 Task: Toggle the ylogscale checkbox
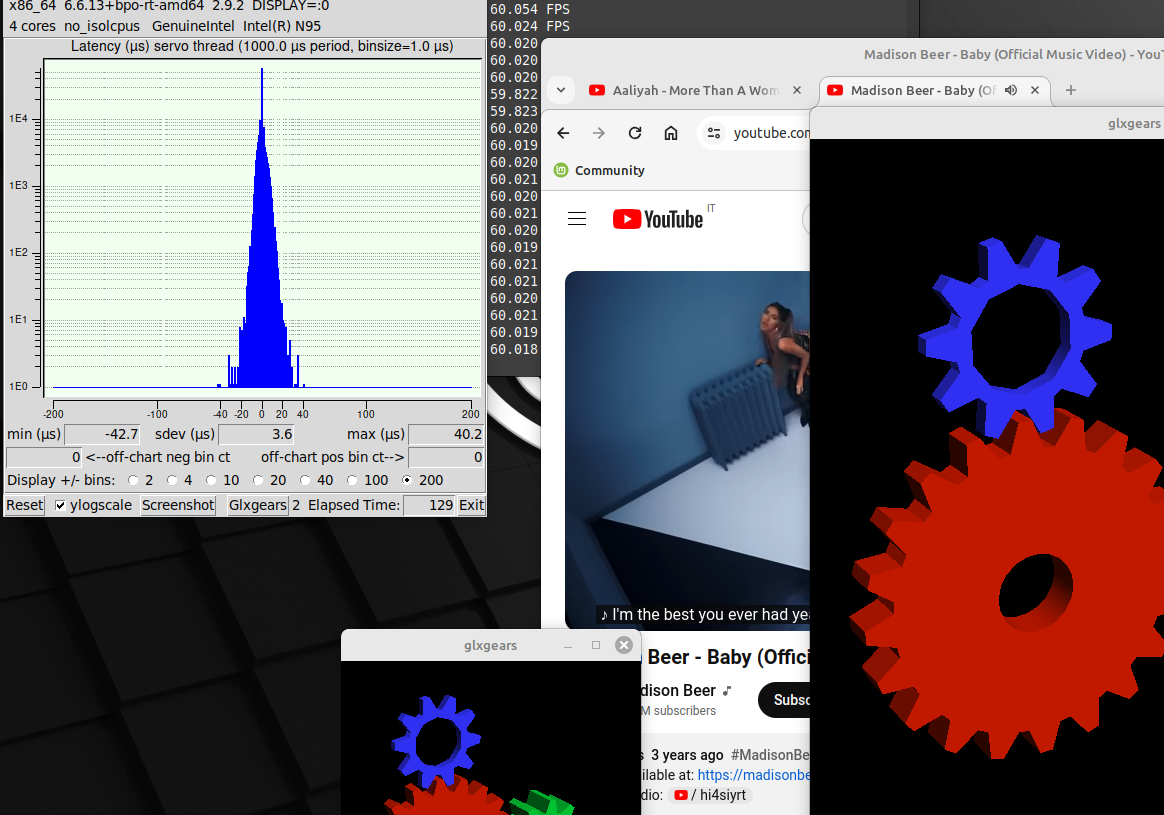(x=61, y=505)
